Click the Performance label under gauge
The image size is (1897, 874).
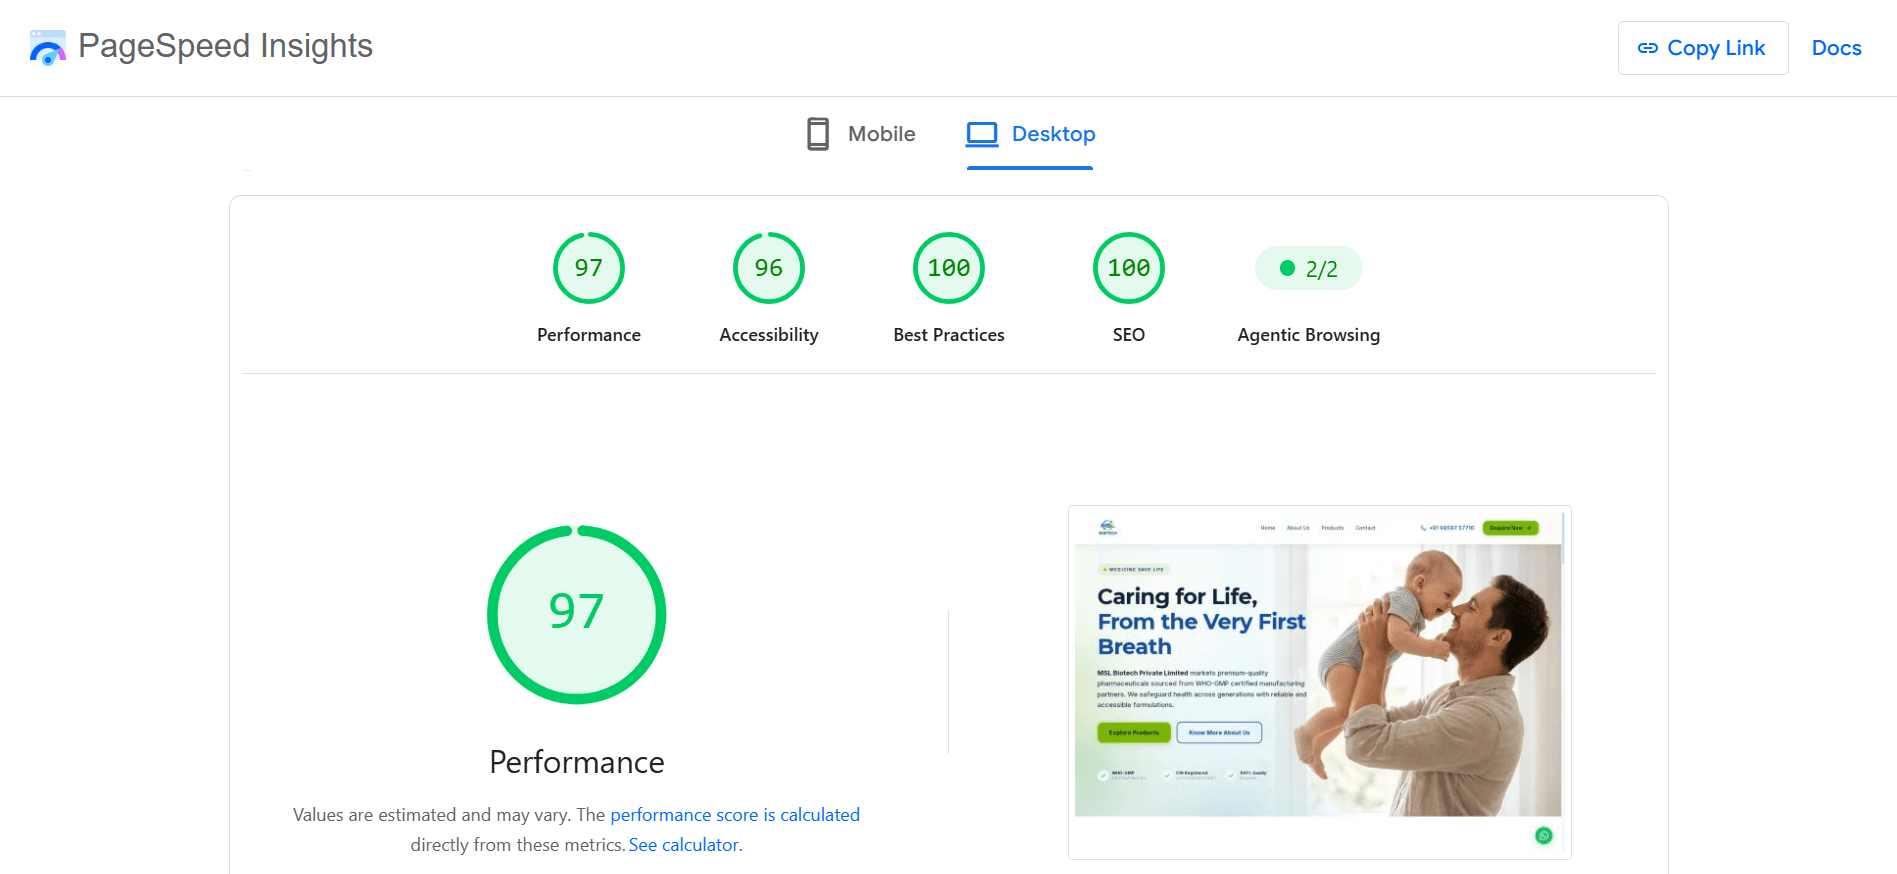pos(589,335)
